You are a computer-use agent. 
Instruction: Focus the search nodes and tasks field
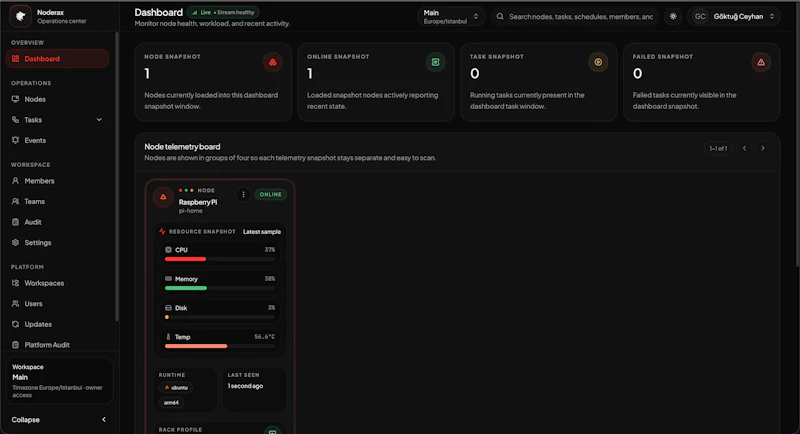click(x=575, y=16)
